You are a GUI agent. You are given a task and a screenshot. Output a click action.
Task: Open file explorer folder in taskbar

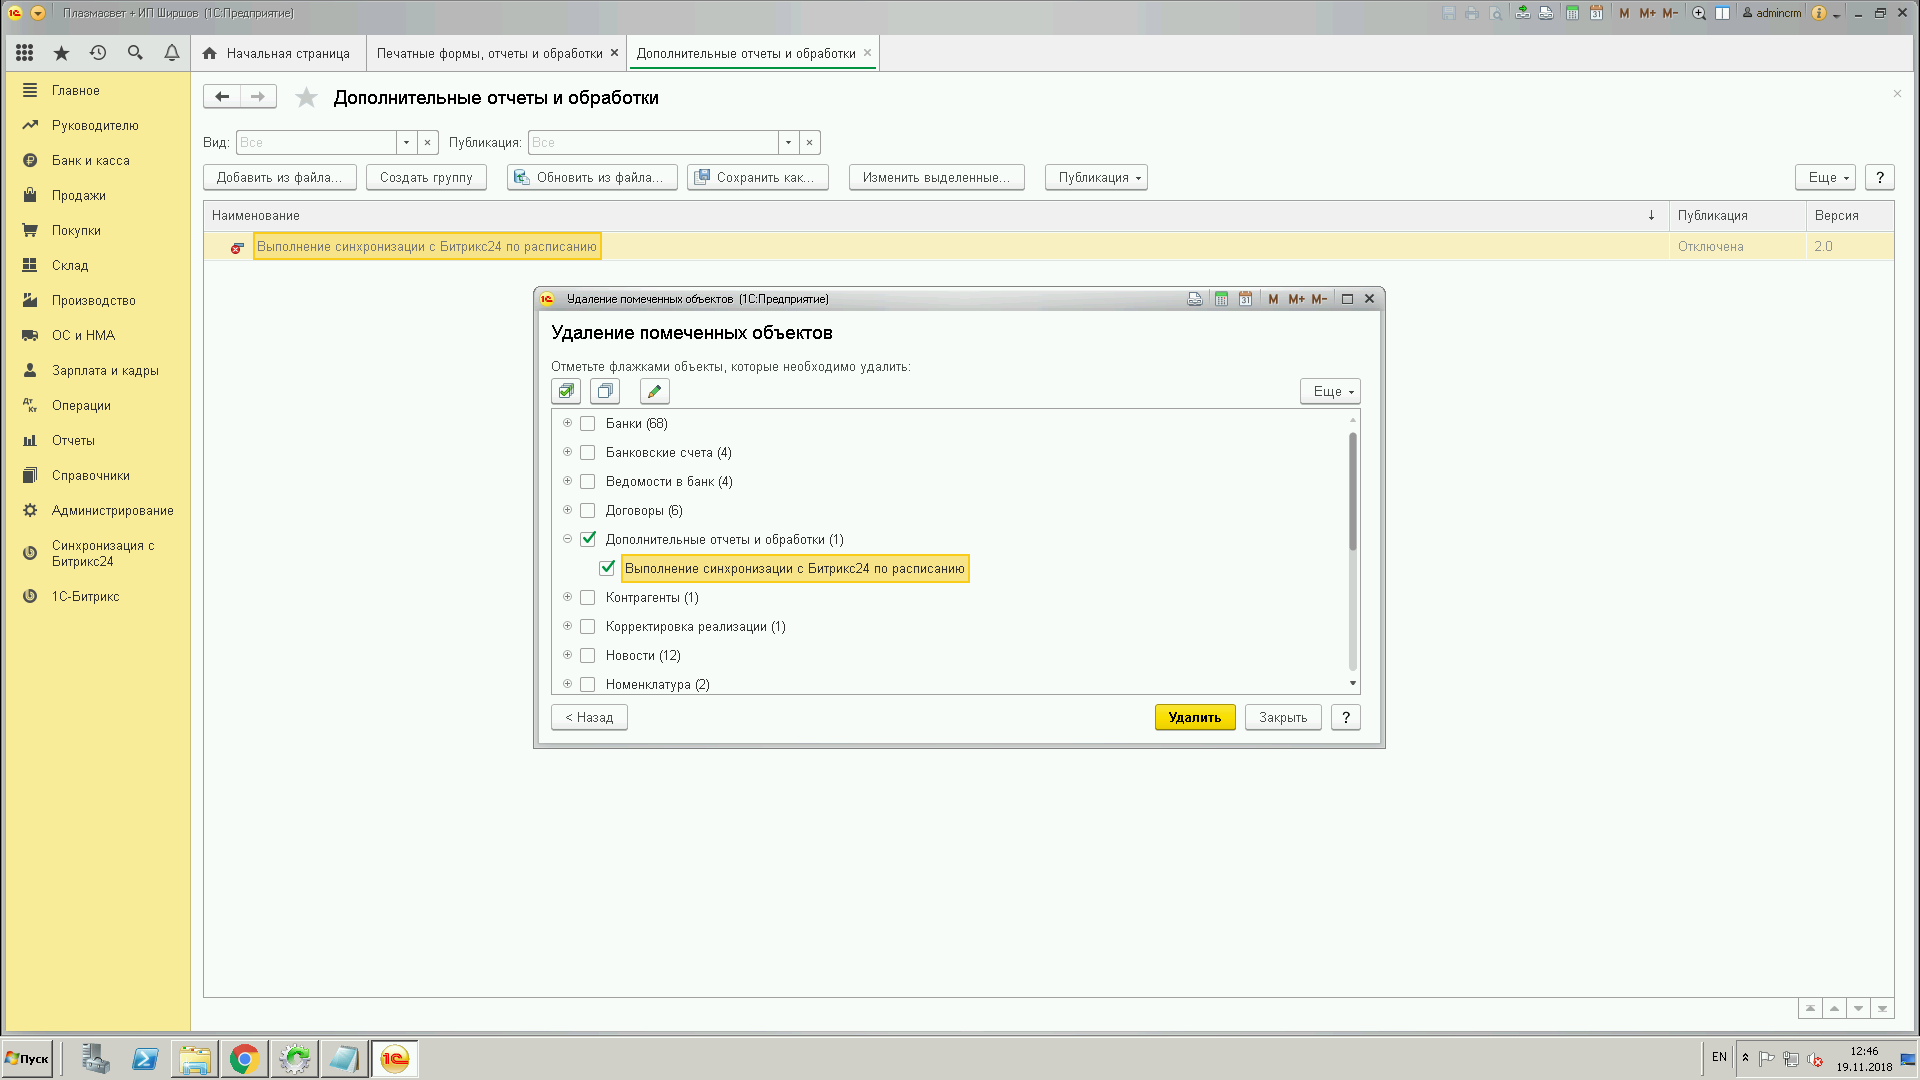click(x=195, y=1059)
